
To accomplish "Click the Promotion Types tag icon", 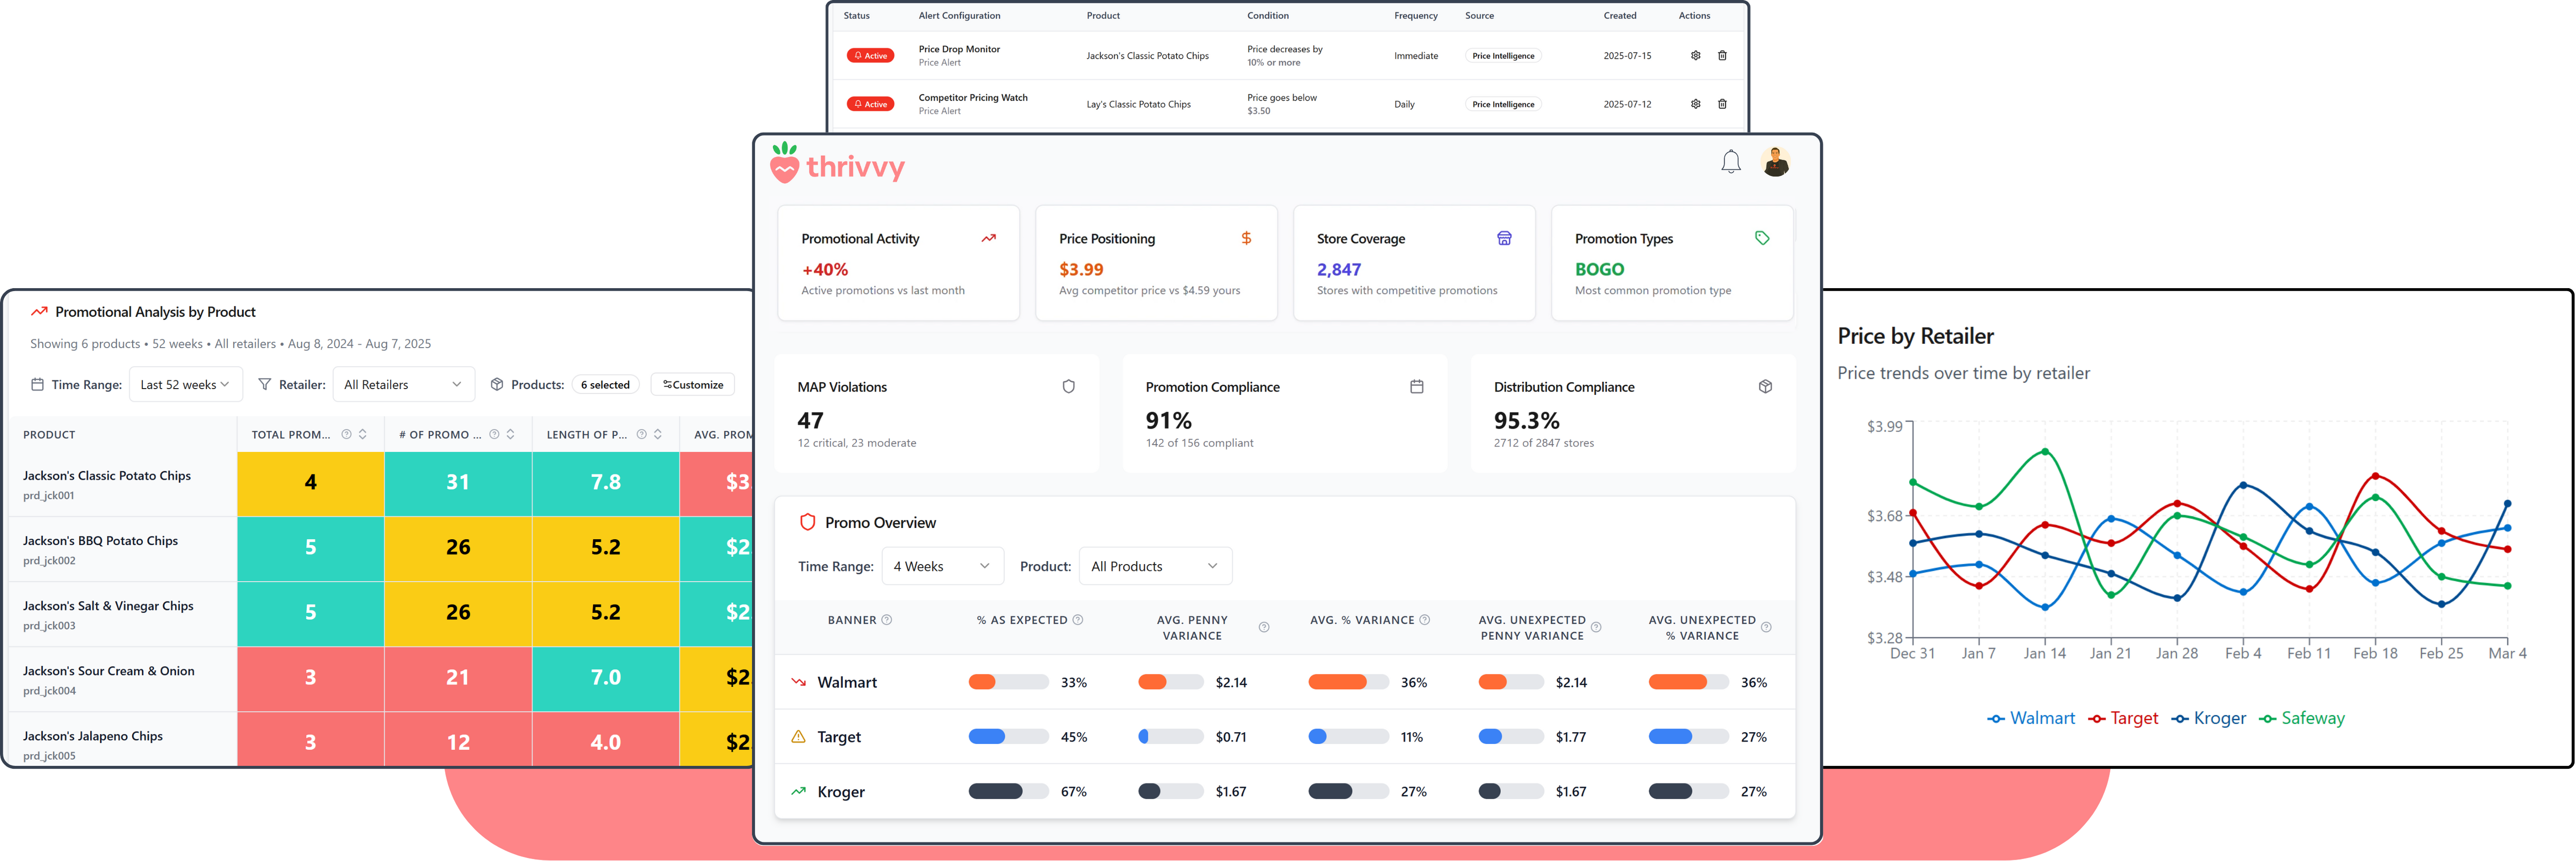I will (1763, 238).
